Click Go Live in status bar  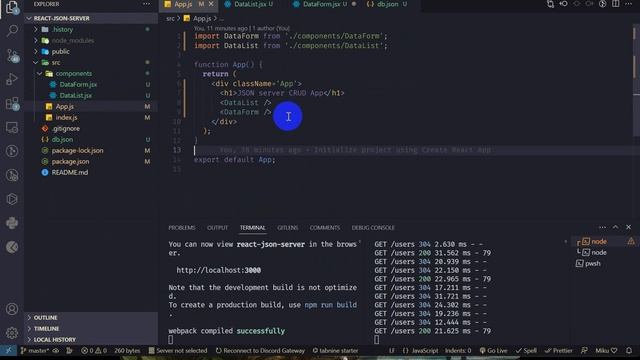493,350
